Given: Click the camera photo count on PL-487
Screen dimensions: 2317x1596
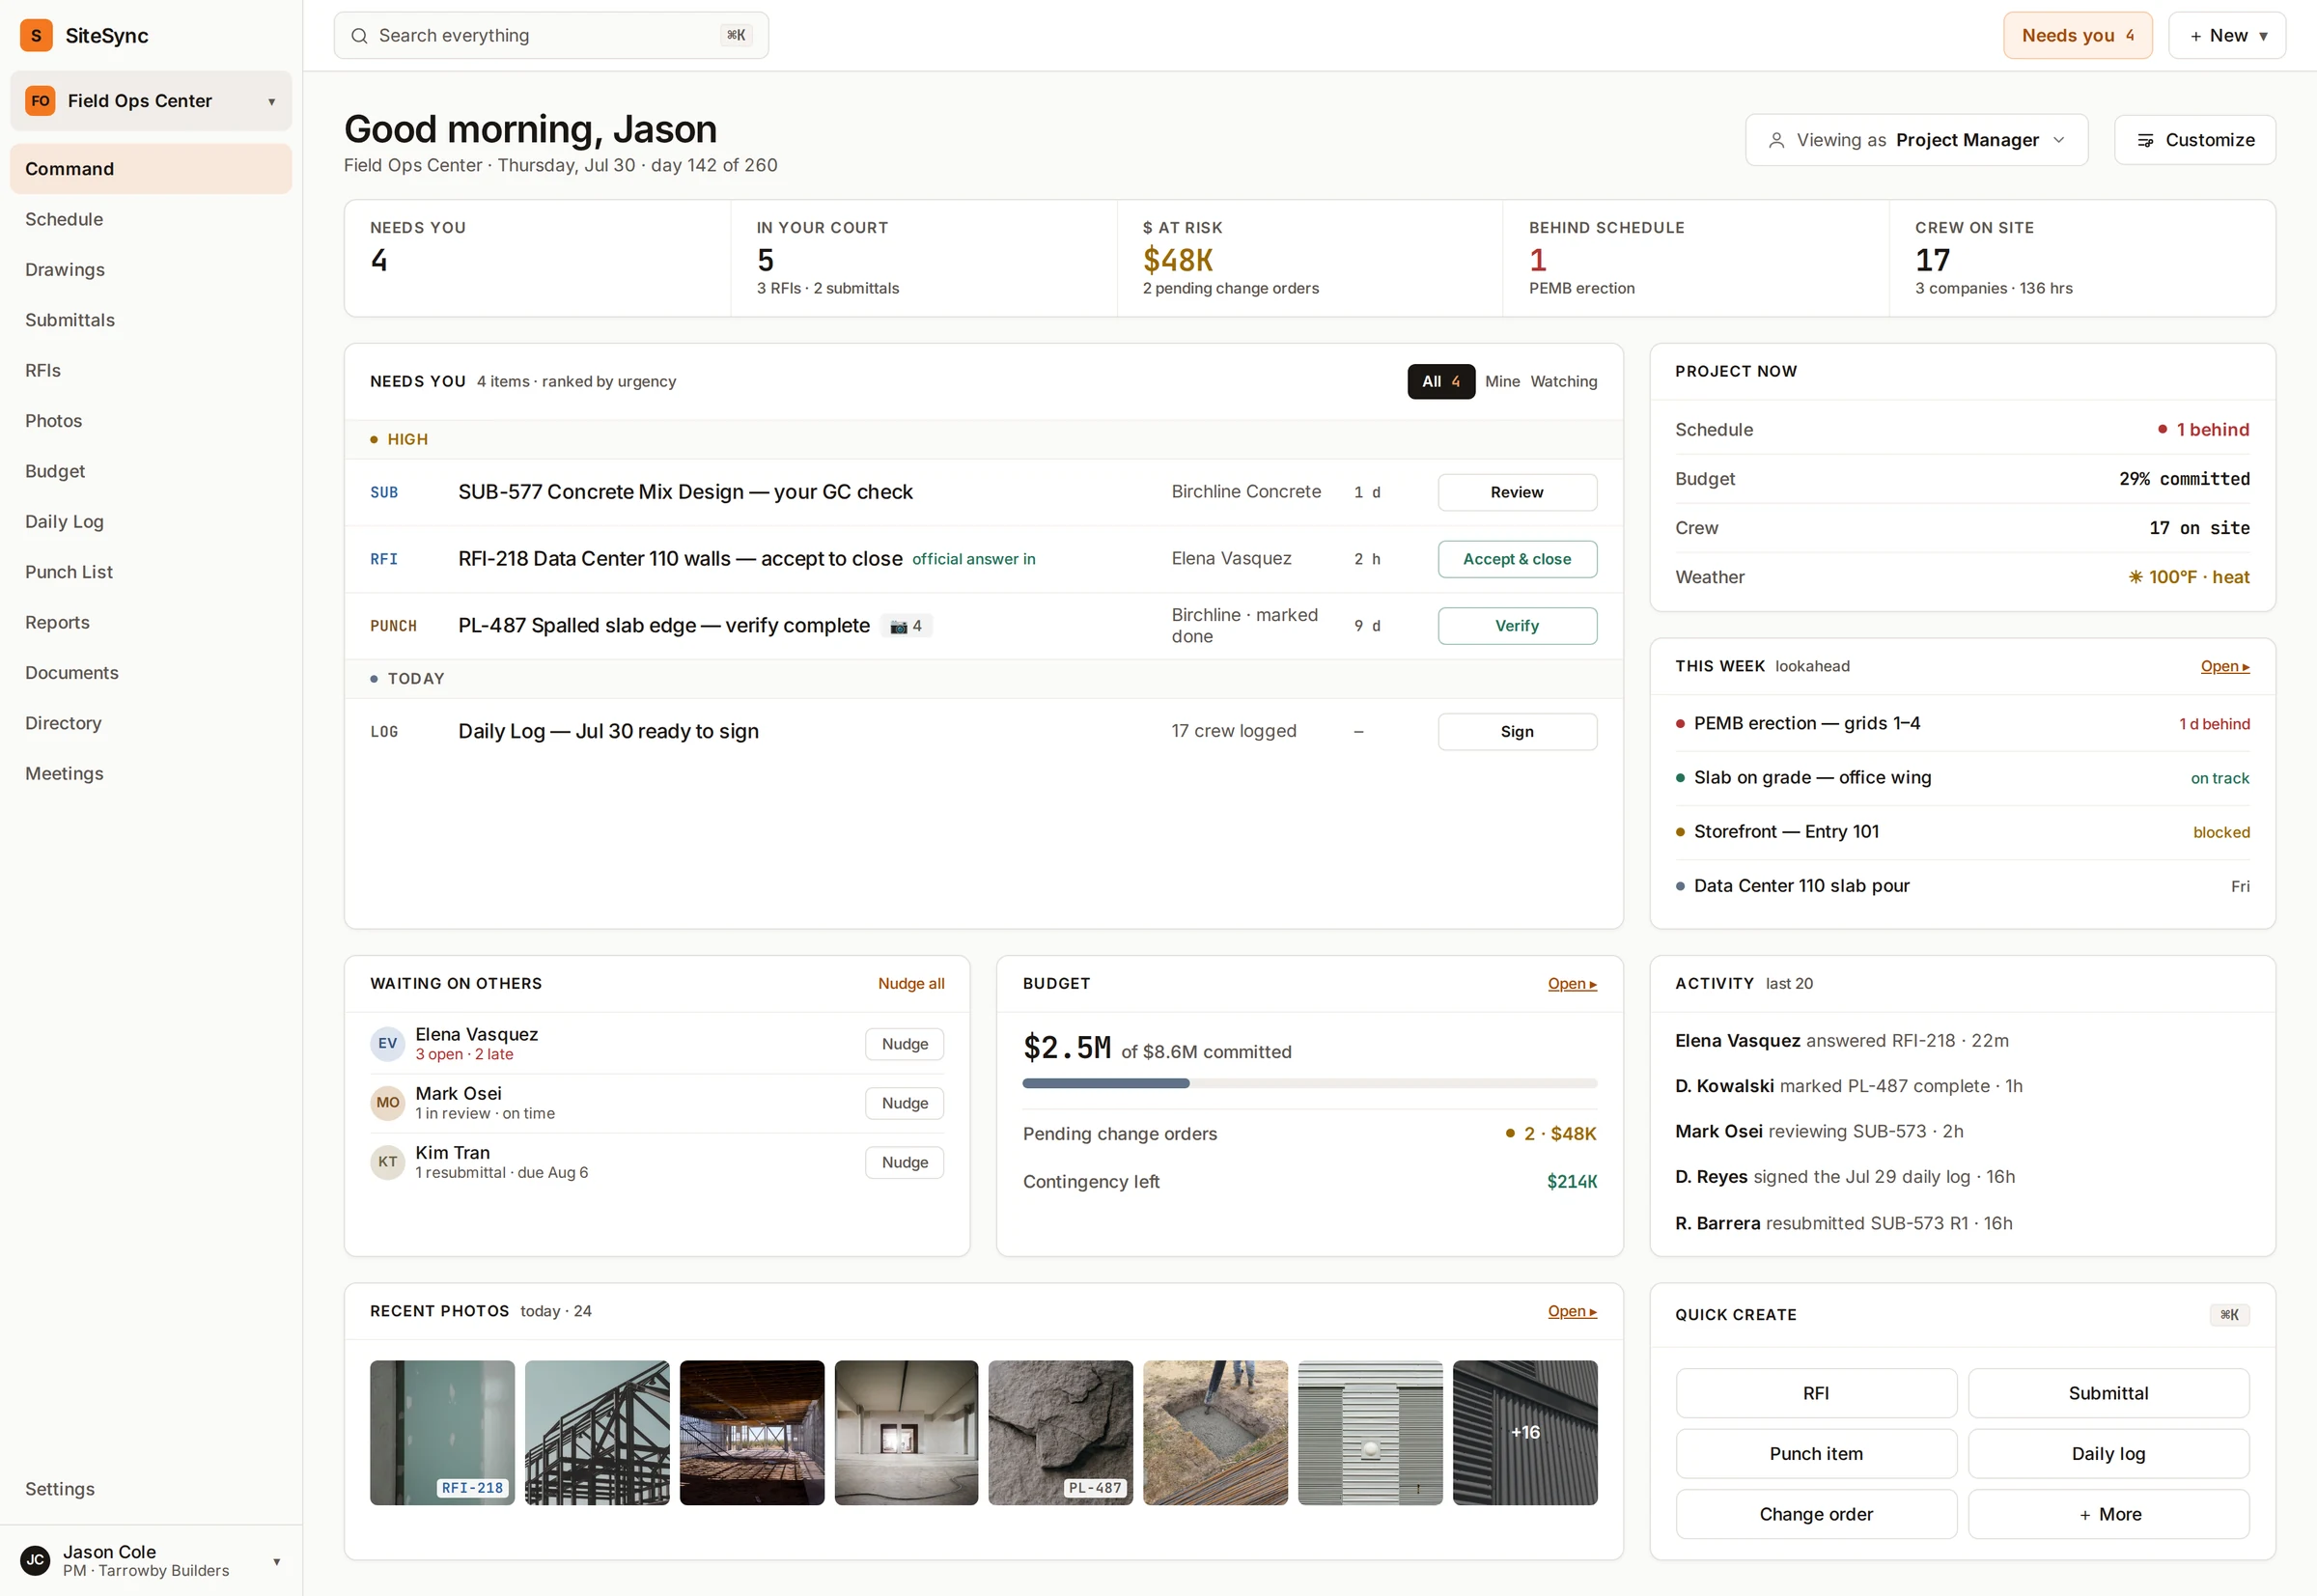Looking at the screenshot, I should (907, 626).
